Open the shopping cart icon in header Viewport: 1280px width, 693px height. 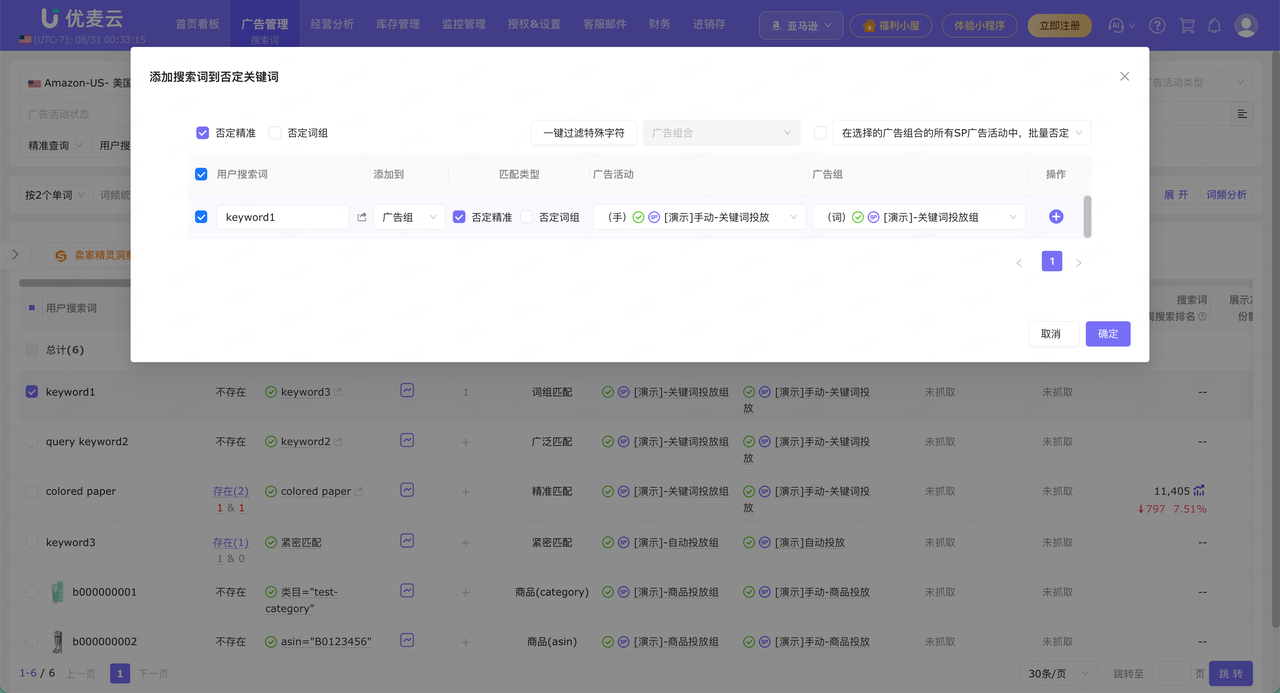click(1187, 25)
